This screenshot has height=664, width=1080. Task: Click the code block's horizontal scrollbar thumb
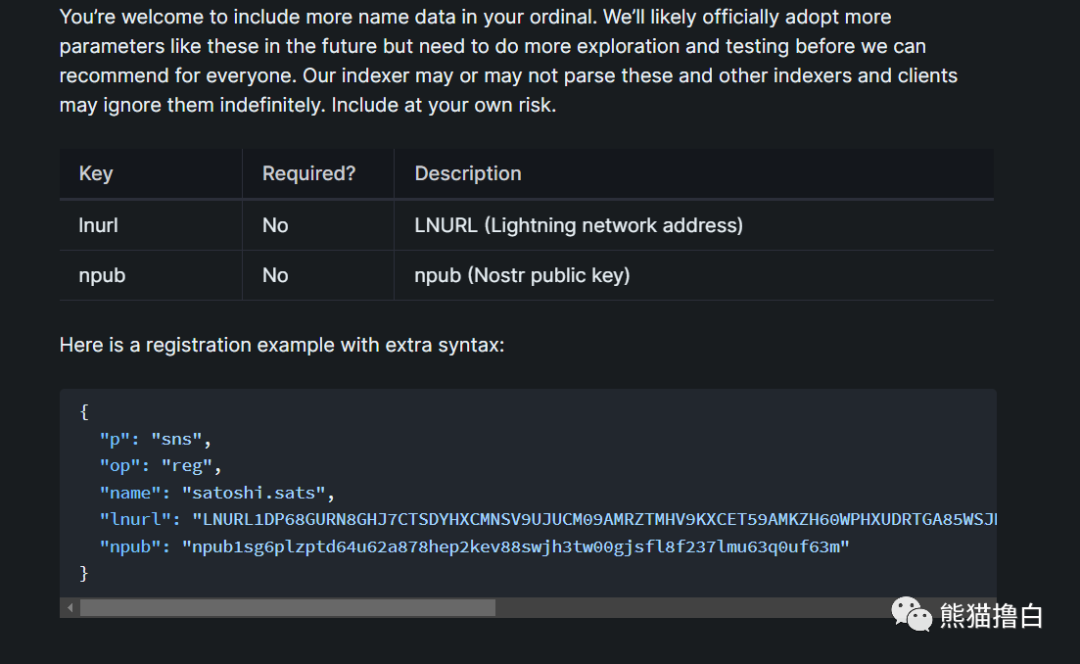(287, 608)
